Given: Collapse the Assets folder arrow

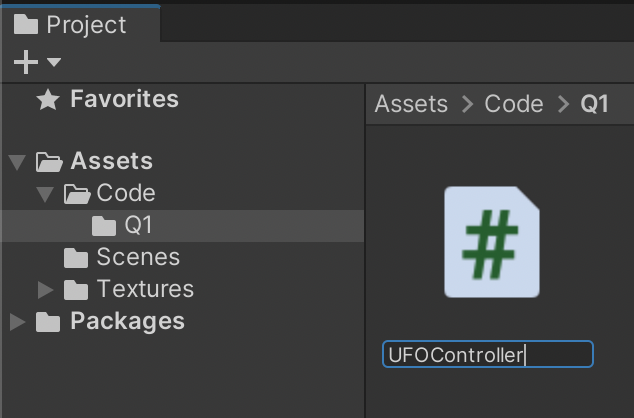Looking at the screenshot, I should click(x=16, y=162).
